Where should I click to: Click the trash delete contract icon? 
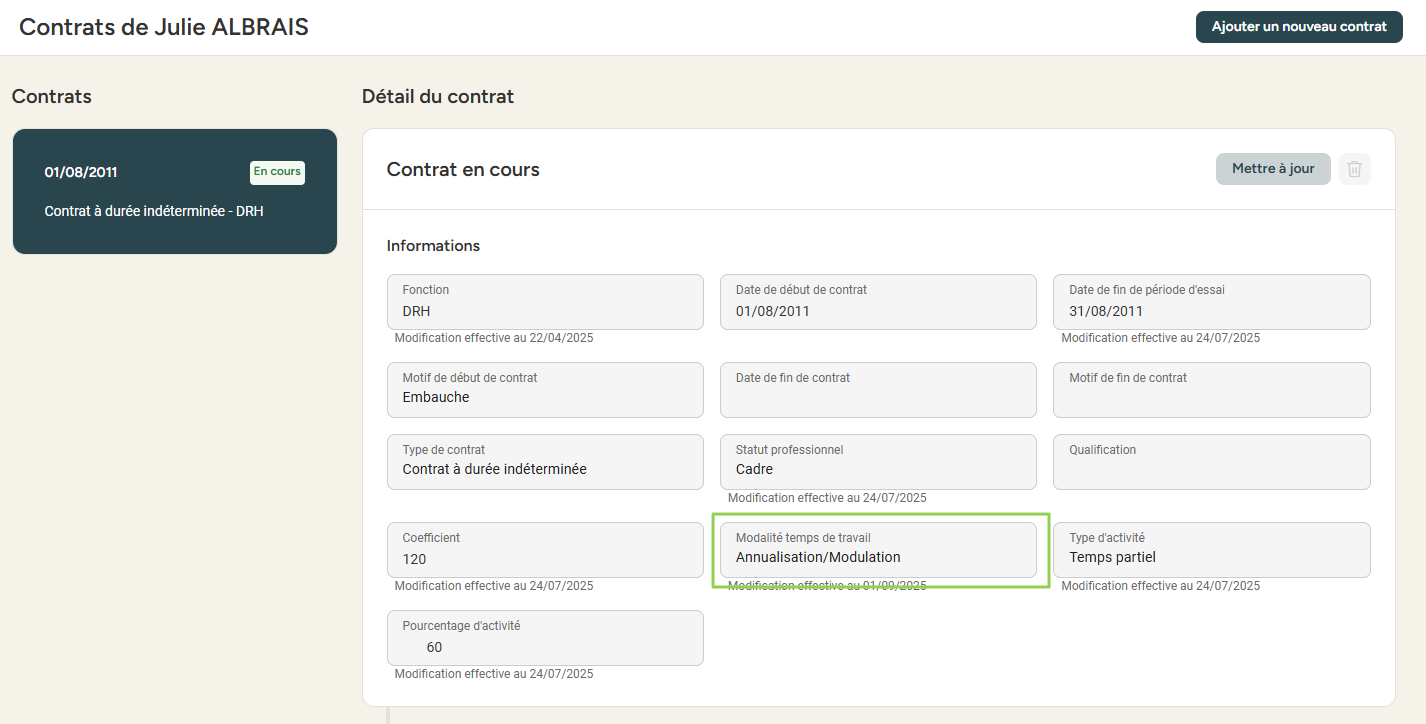point(1355,169)
